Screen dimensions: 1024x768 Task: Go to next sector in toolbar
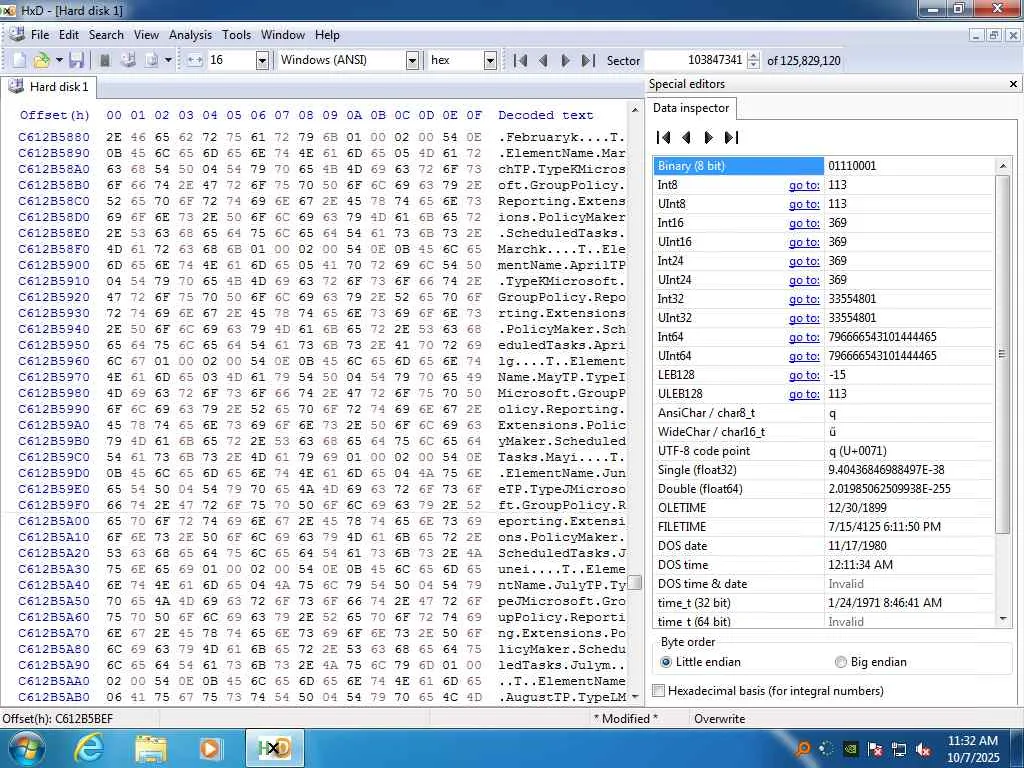pyautogui.click(x=566, y=60)
